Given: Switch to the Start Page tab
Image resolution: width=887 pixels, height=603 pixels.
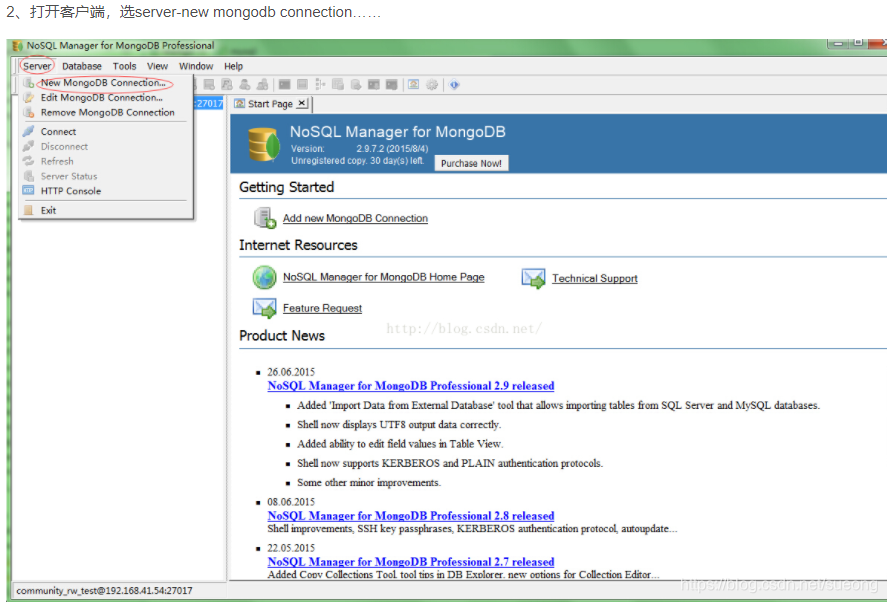Looking at the screenshot, I should [270, 104].
